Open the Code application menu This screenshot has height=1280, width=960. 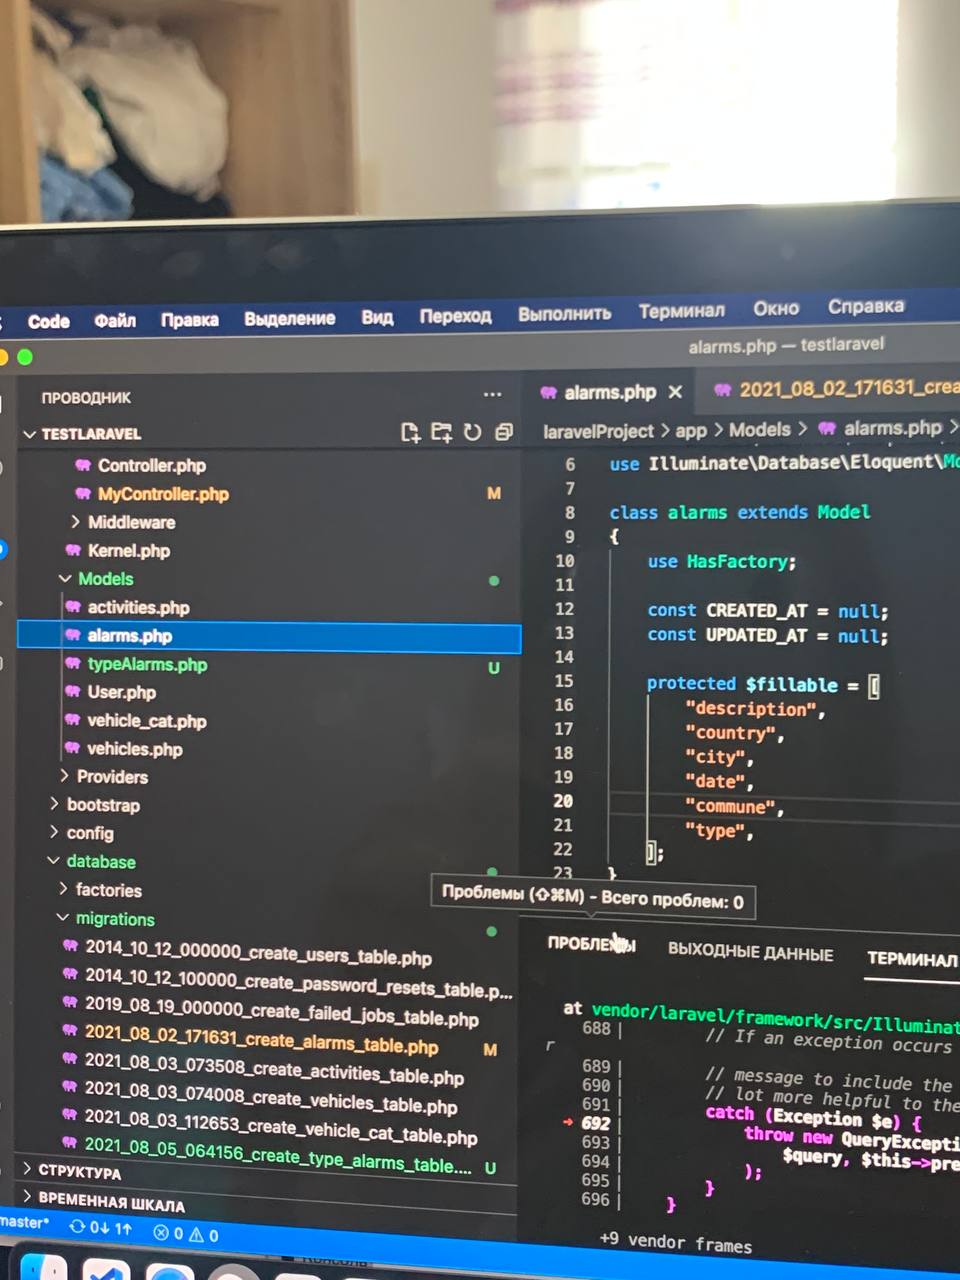[49, 321]
